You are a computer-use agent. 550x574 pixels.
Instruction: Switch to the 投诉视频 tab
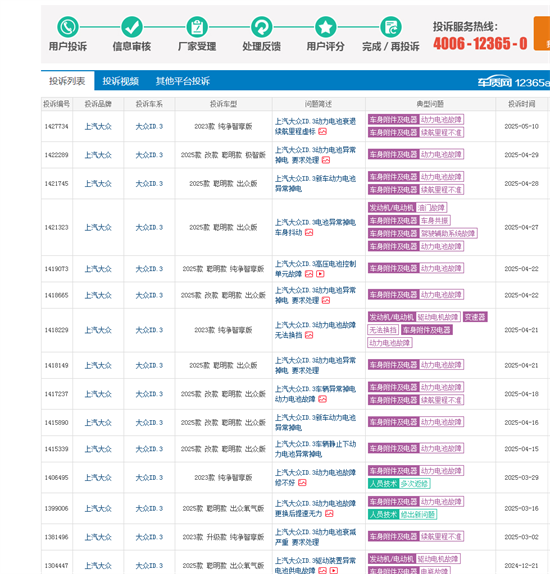tap(120, 81)
